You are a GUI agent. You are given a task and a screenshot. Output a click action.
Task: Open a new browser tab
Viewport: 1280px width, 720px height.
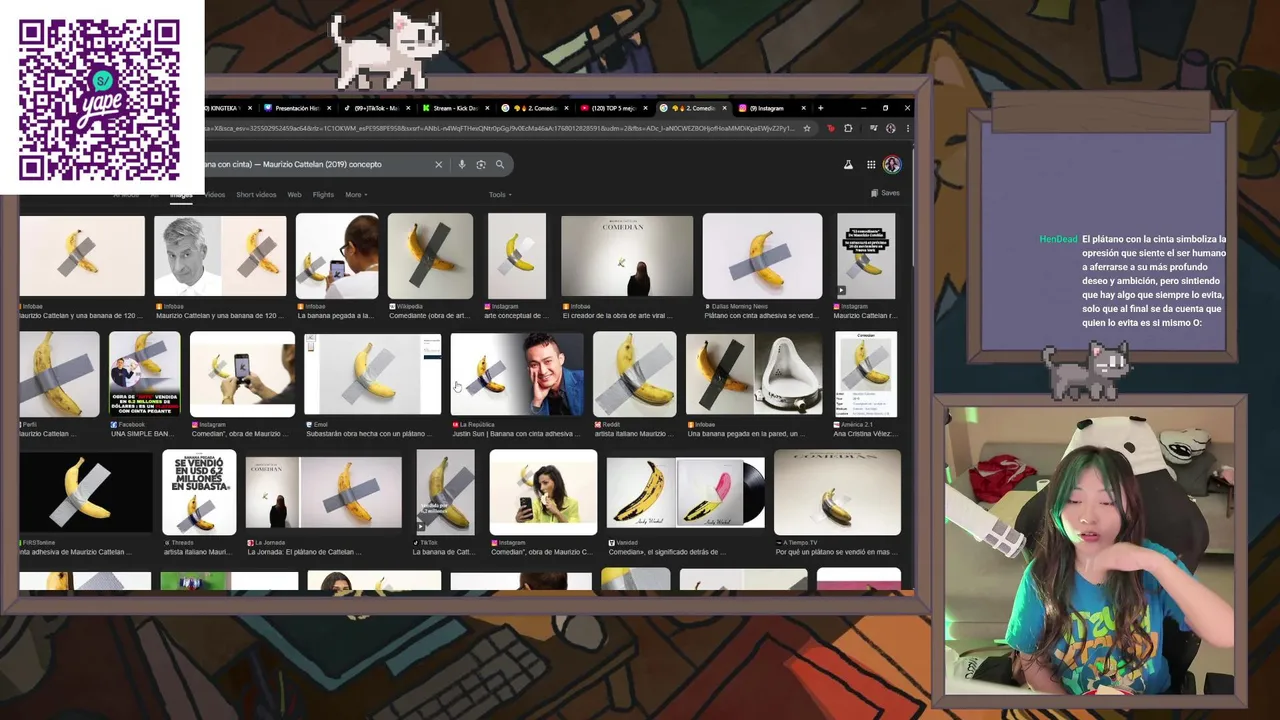click(x=820, y=108)
